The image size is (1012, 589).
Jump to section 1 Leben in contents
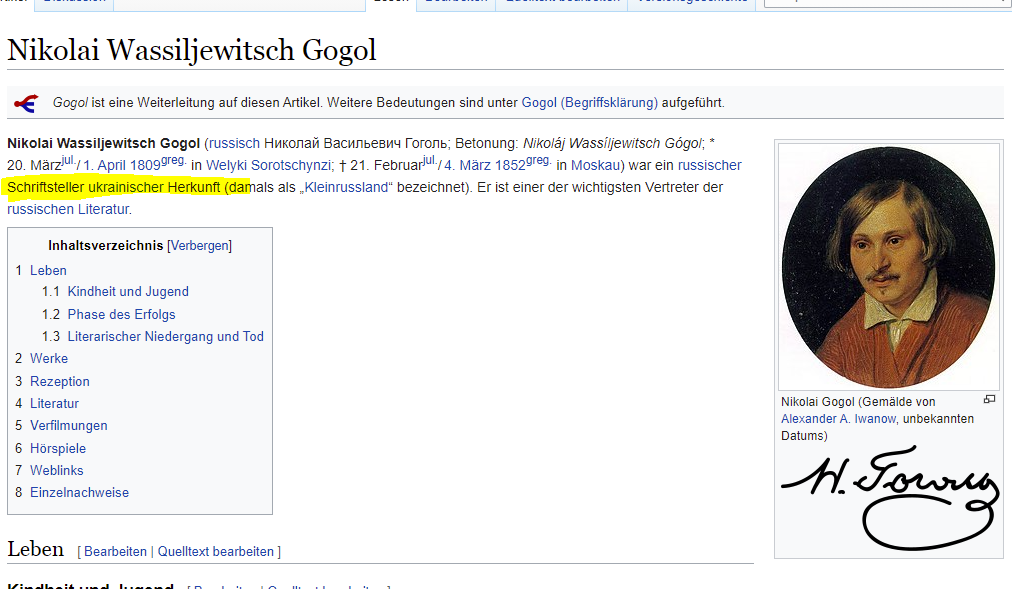(x=48, y=270)
